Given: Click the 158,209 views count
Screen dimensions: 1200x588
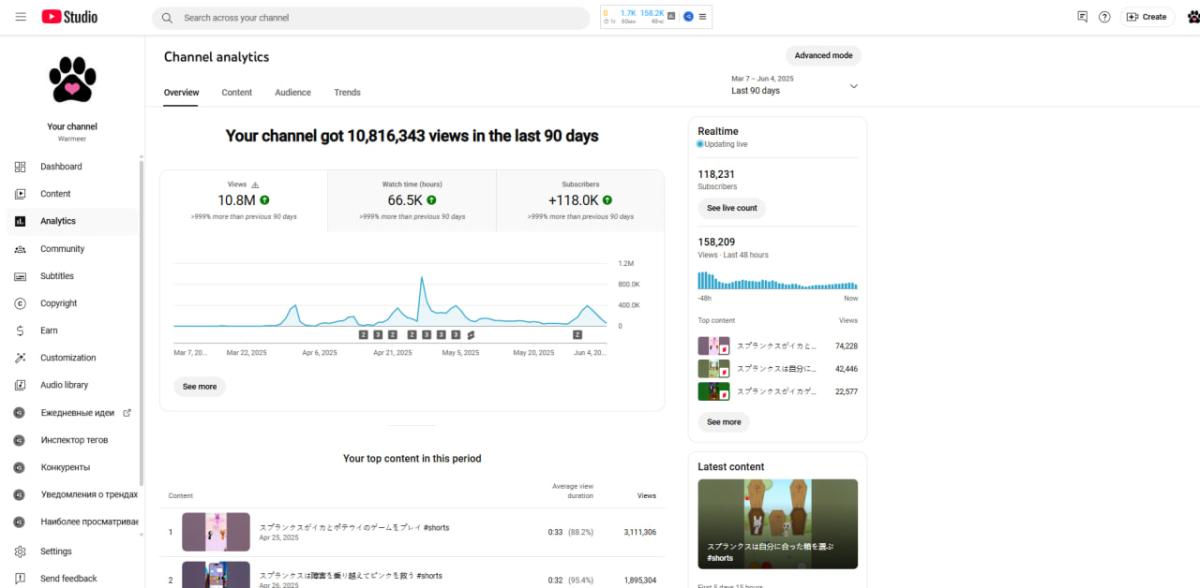Looking at the screenshot, I should point(716,242).
